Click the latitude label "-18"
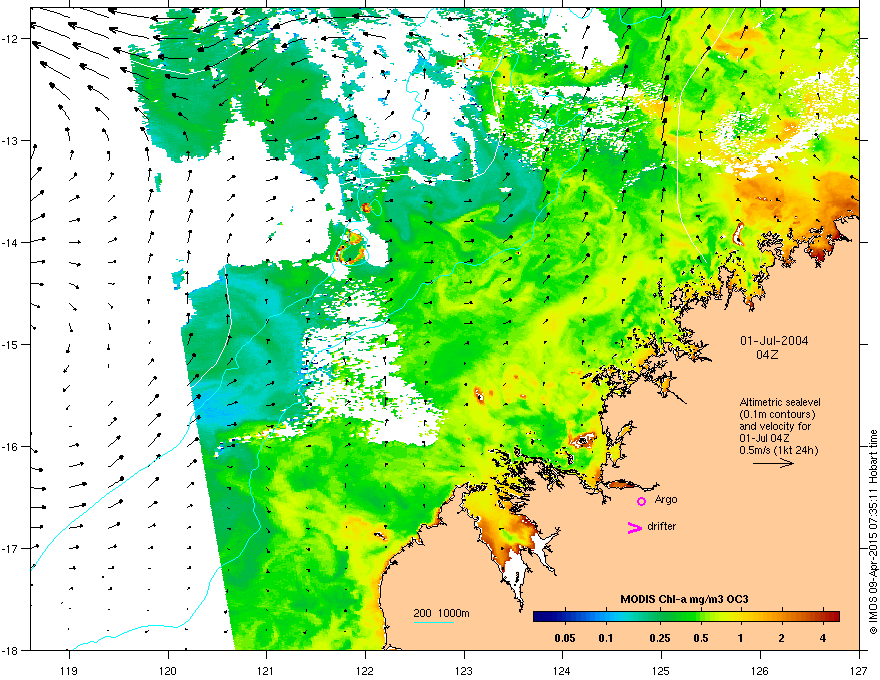Screen dimensions: 880x680 [11, 650]
